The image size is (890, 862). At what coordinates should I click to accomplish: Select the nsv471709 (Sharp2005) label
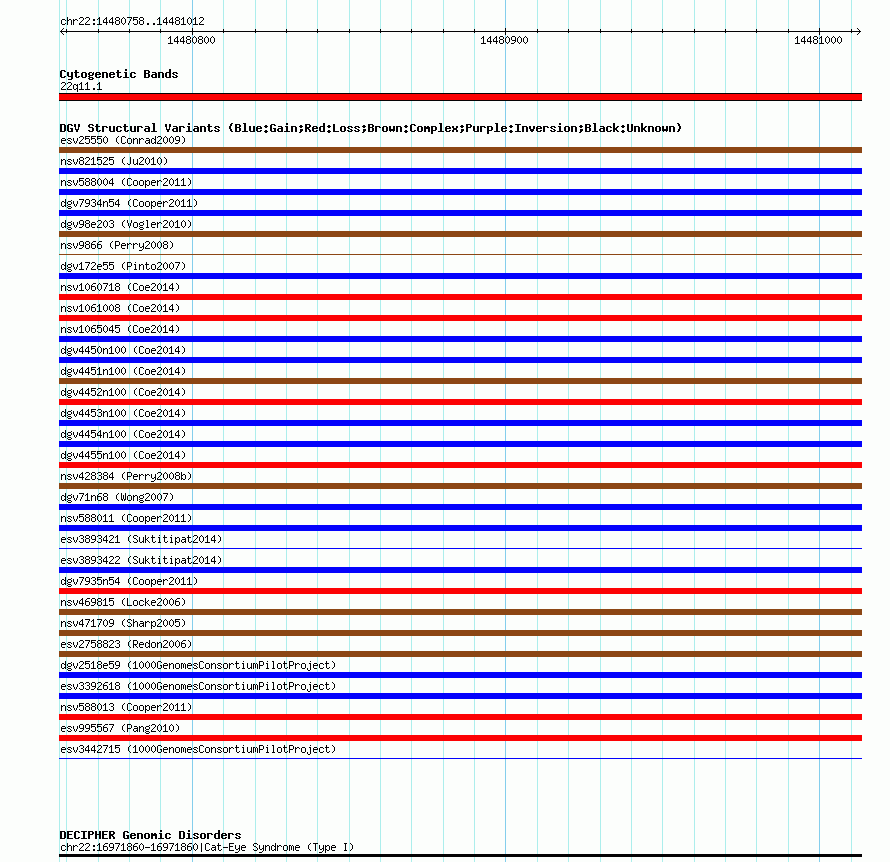pos(123,623)
